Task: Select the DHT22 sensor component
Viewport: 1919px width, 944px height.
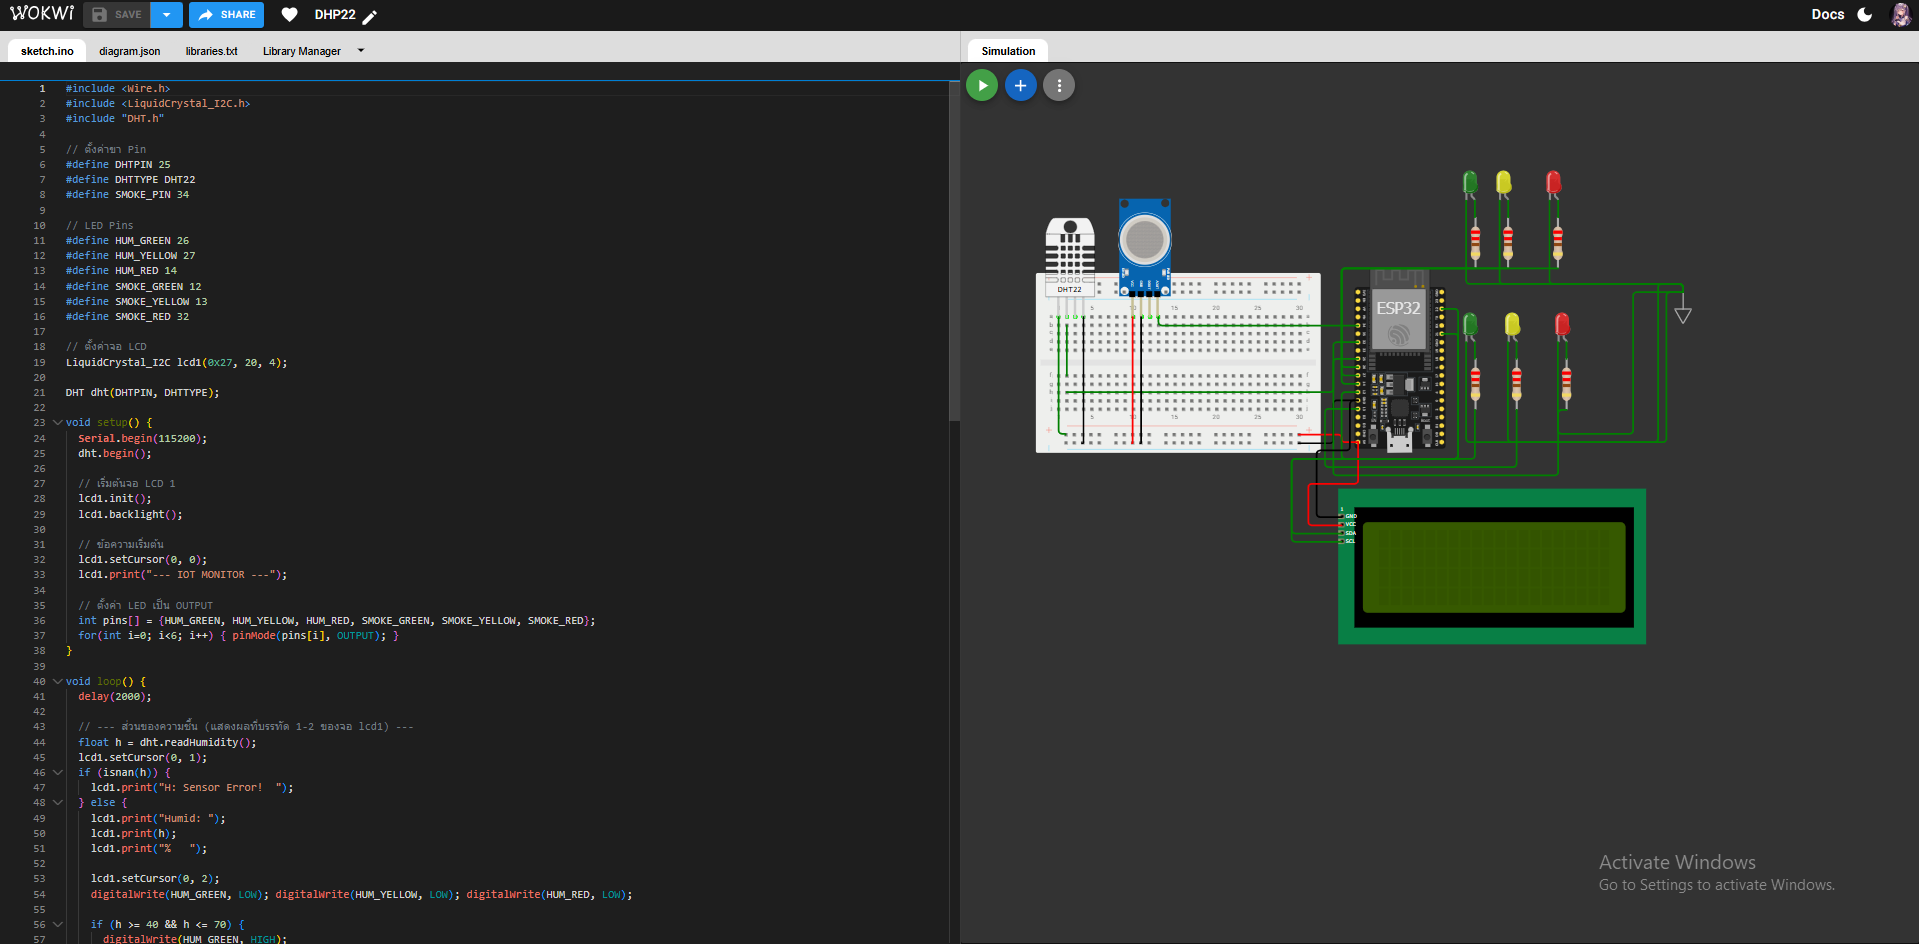Action: pos(1069,254)
